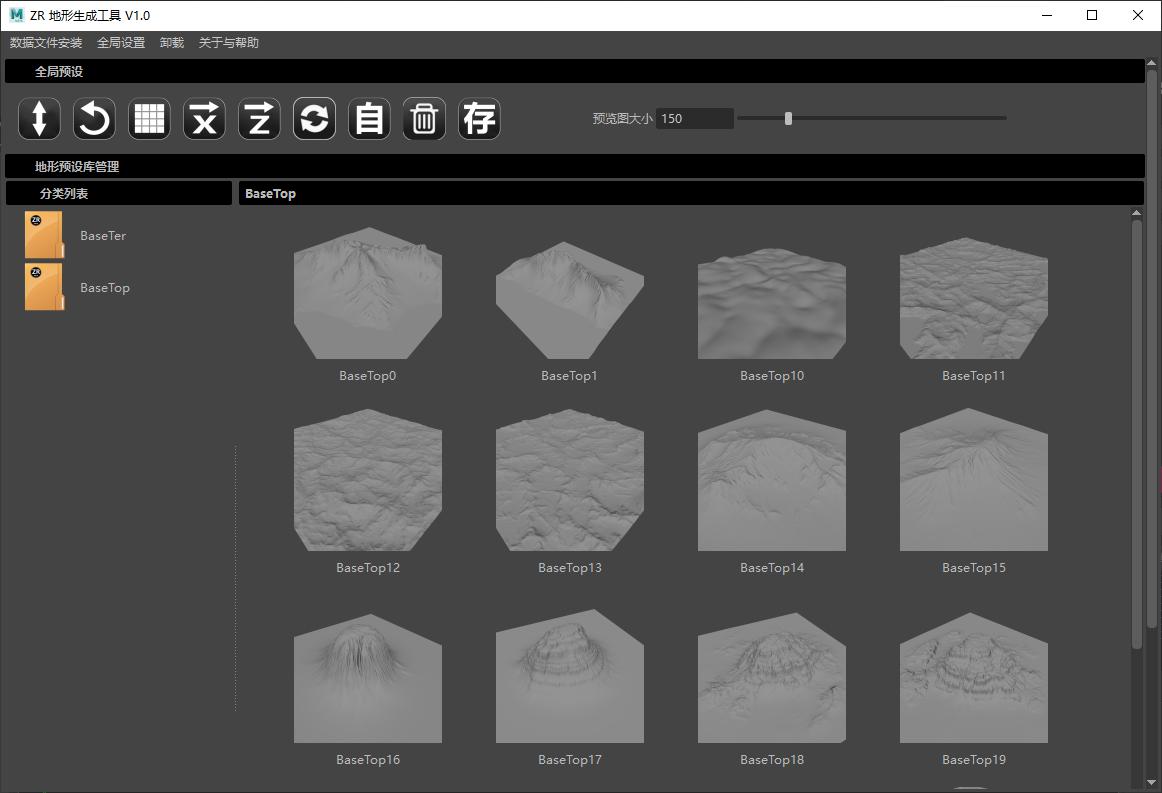1162x793 pixels.
Task: Click the trash can delete icon
Action: pyautogui.click(x=424, y=119)
